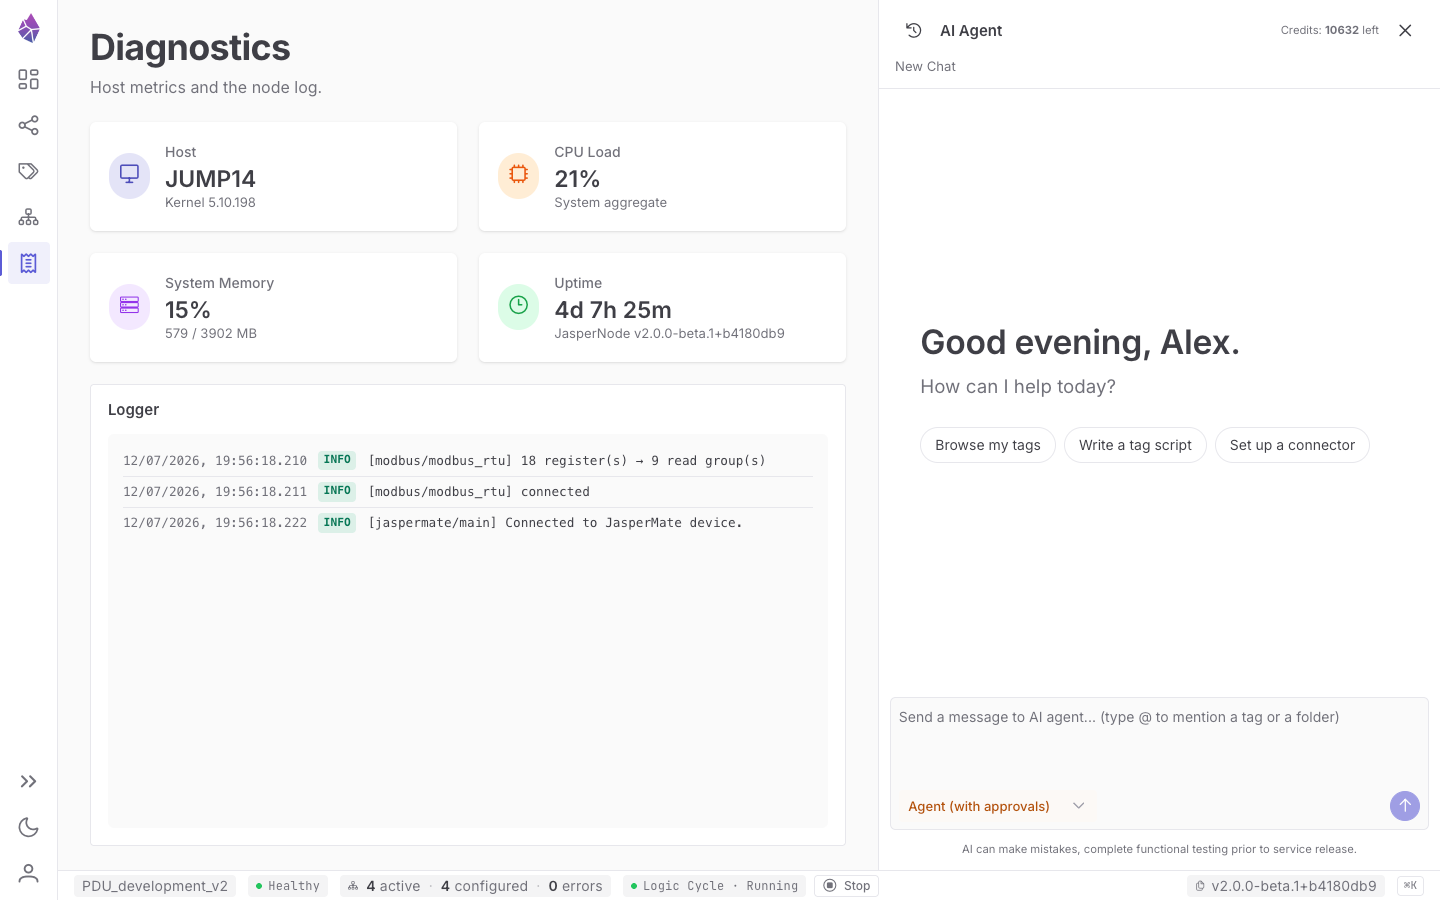Click Kernel 5.10.198 text
The width and height of the screenshot is (1440, 900).
210,202
